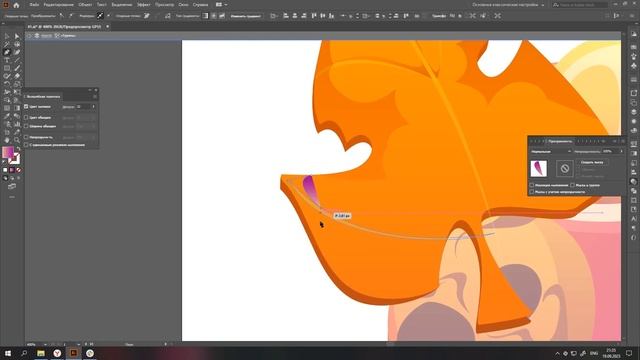Click Make Mask button in Transparency panel
Screen dimensions: 640x360
(x=592, y=162)
